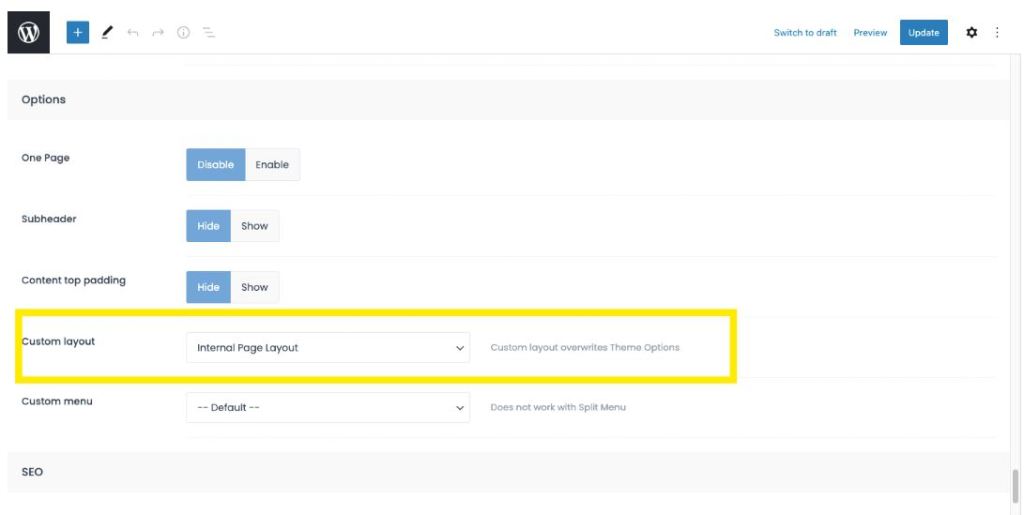The width and height of the screenshot is (1024, 515).
Task: Set Subheader to Hide
Action: [x=208, y=226]
